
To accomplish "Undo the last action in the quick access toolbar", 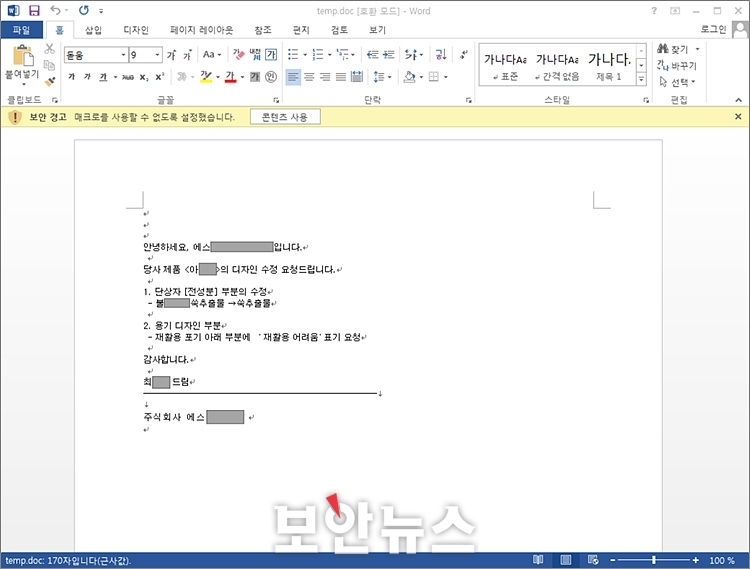I will pyautogui.click(x=55, y=11).
